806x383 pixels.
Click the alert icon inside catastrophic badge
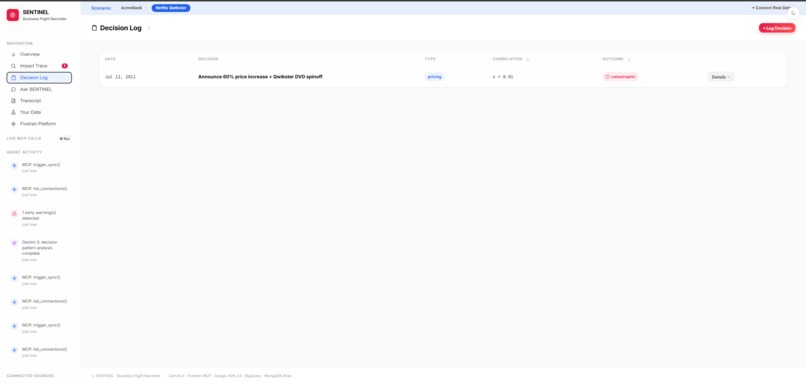(608, 77)
